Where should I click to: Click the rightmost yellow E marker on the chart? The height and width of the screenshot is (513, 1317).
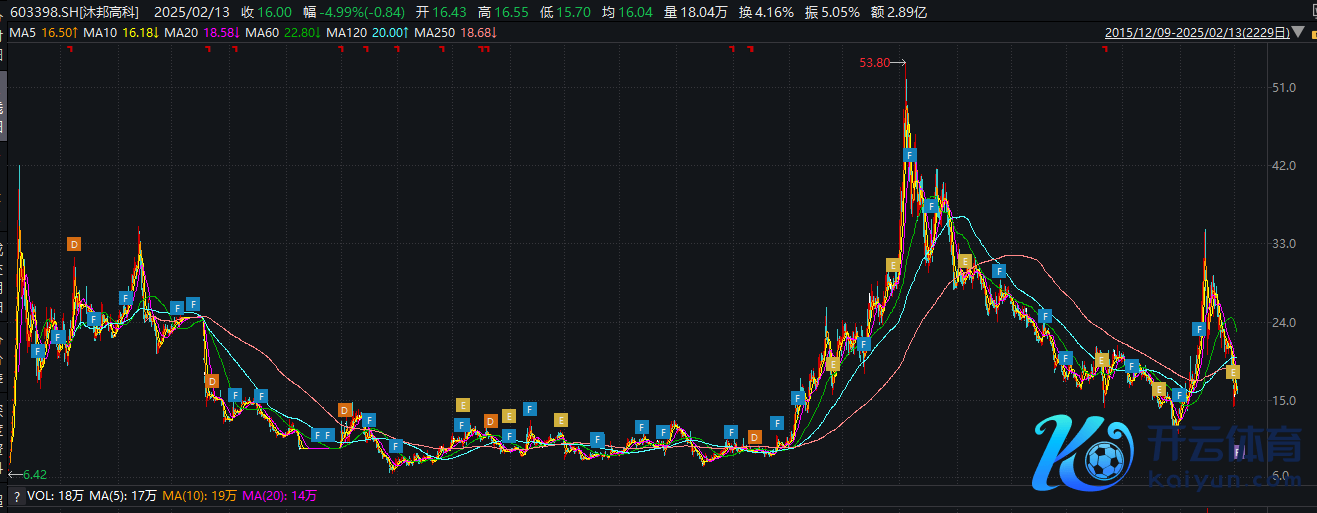click(1234, 372)
